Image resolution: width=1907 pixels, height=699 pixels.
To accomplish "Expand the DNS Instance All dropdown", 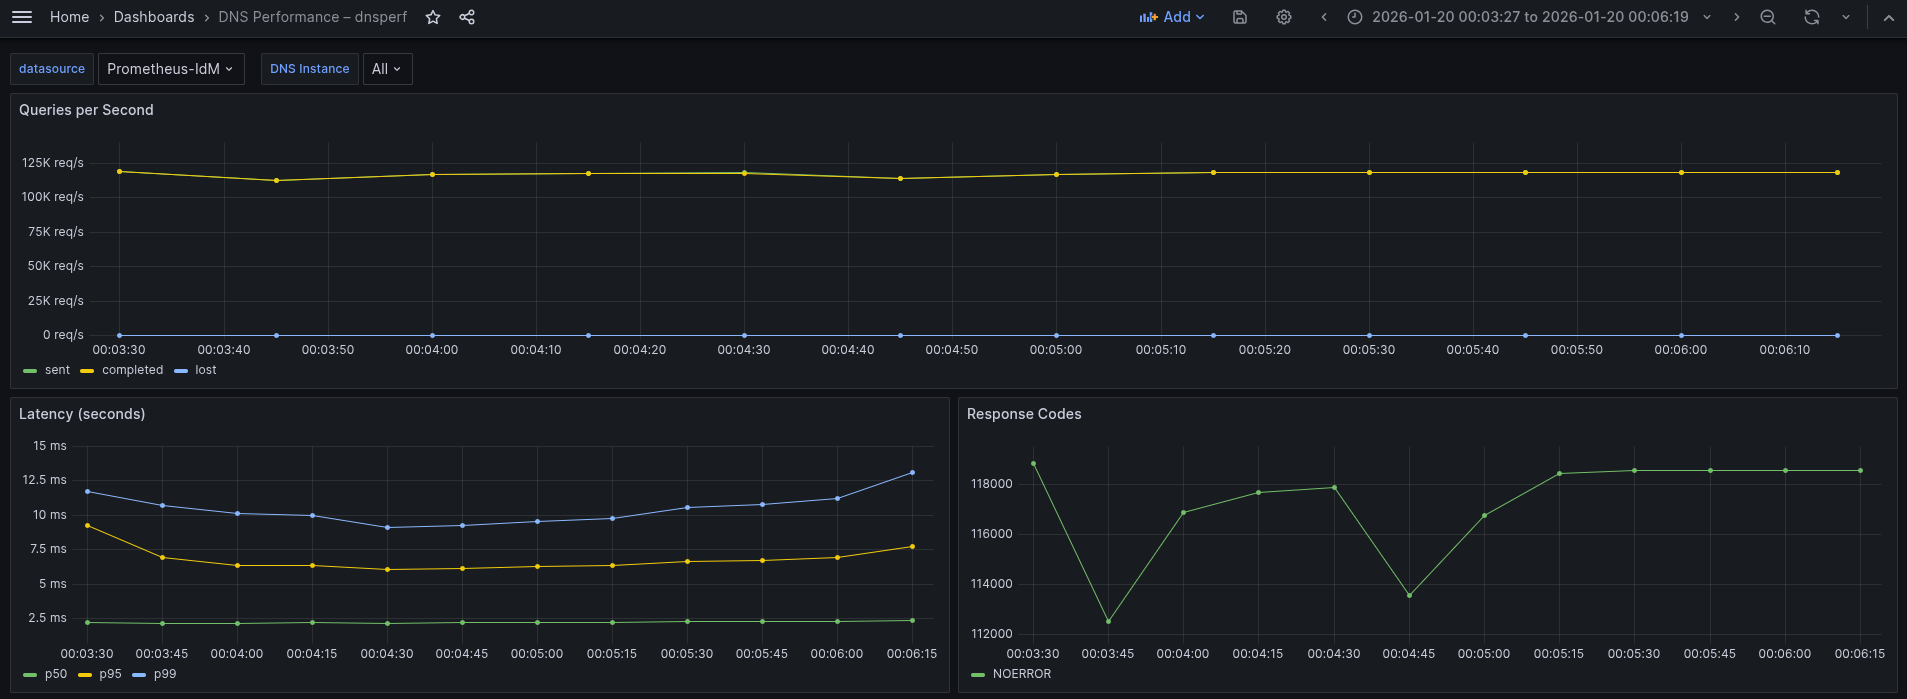I will click(387, 69).
